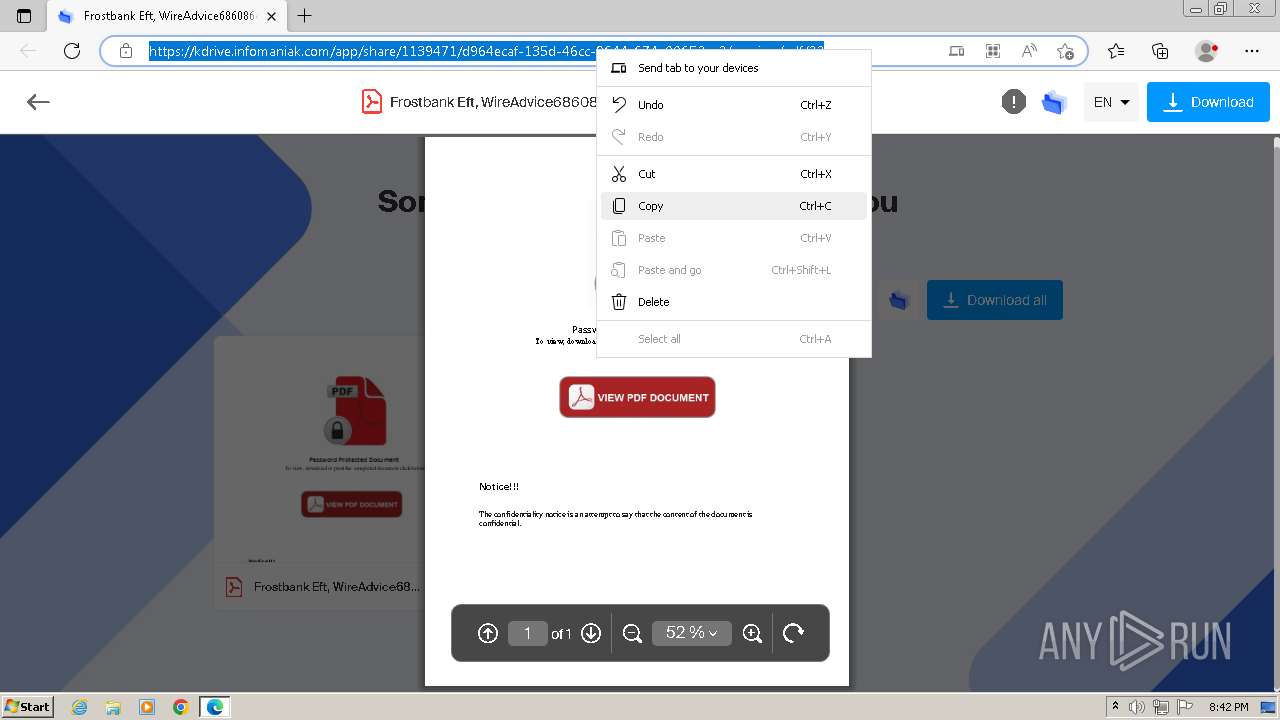Click the taskbar clock 8:42 PM
The width and height of the screenshot is (1280, 720).
click(1228, 707)
